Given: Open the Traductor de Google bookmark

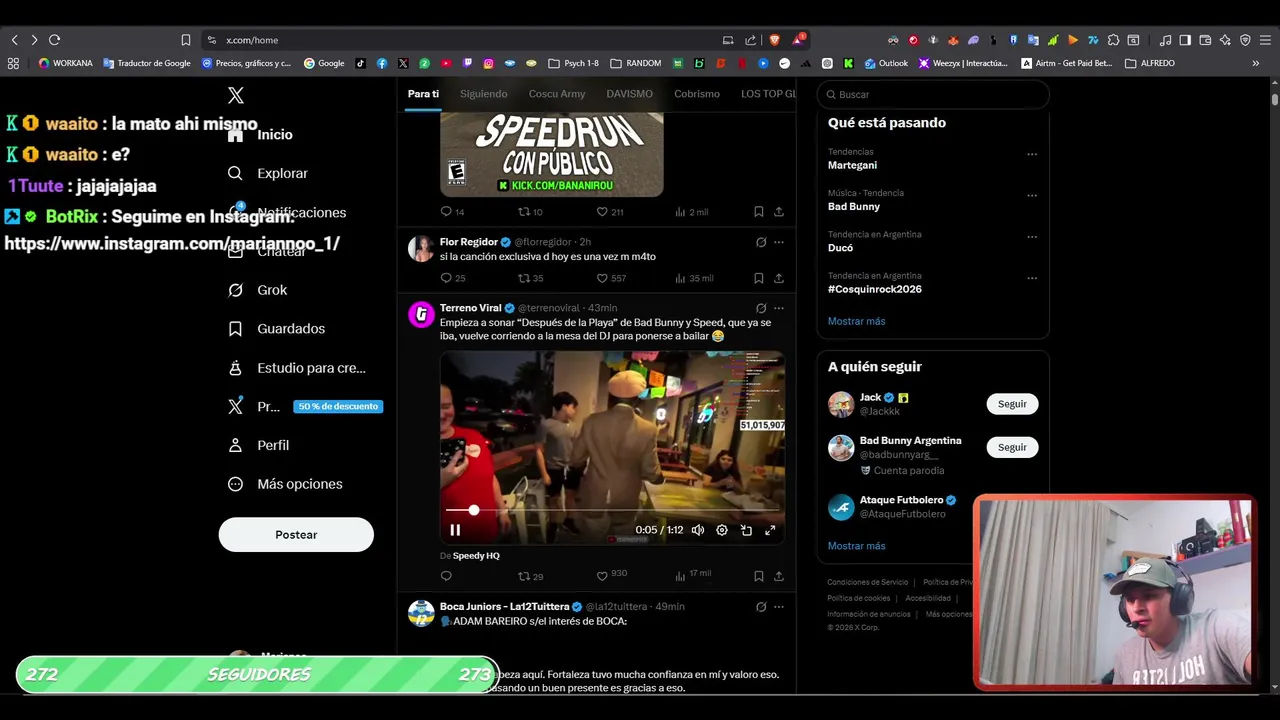Looking at the screenshot, I should [147, 63].
